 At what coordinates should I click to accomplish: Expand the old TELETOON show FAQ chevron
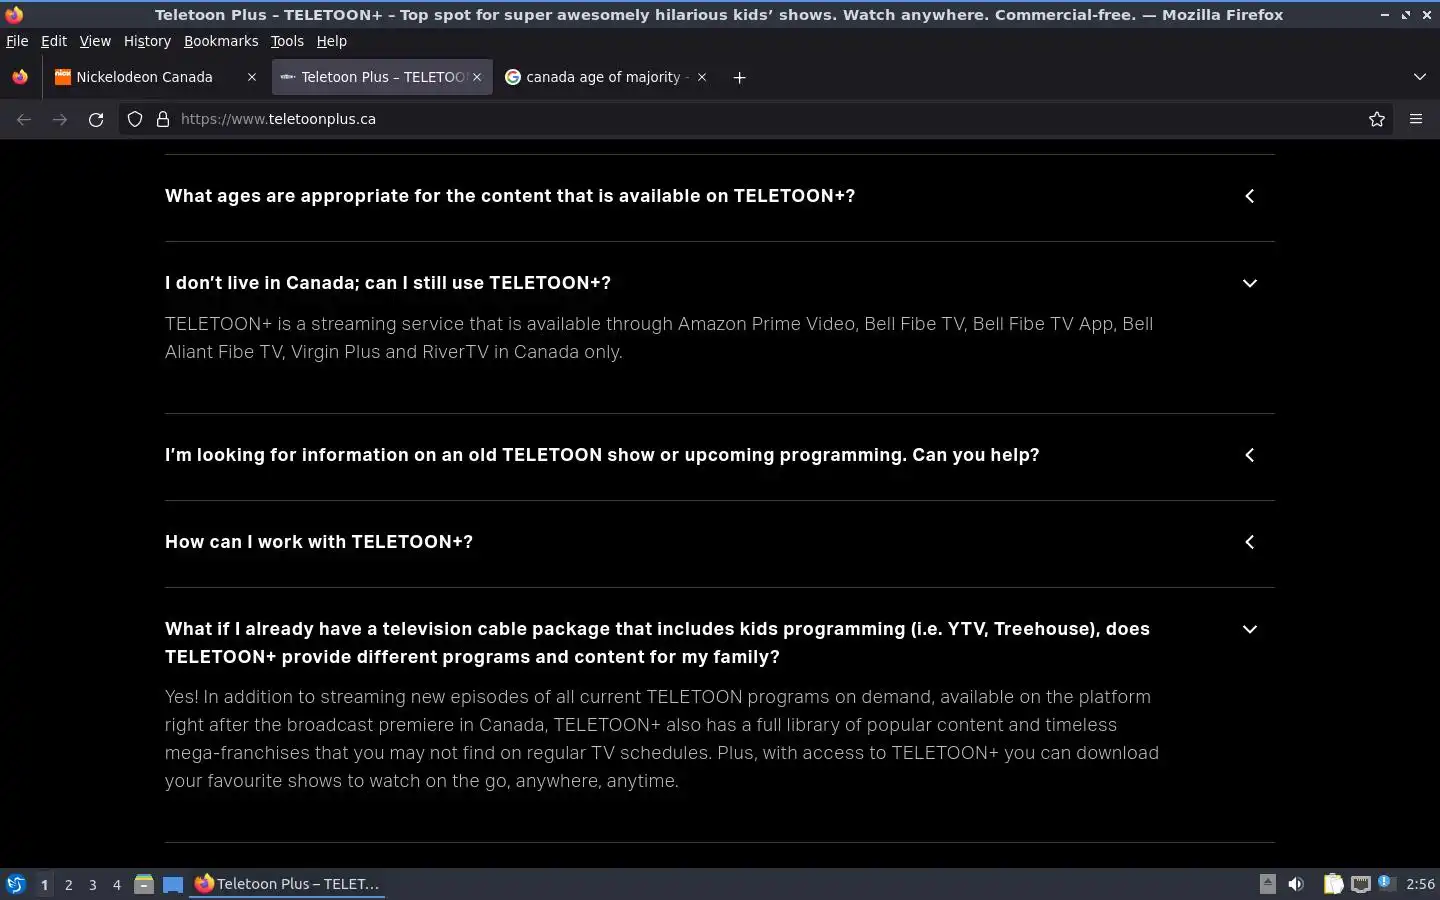coord(1250,455)
